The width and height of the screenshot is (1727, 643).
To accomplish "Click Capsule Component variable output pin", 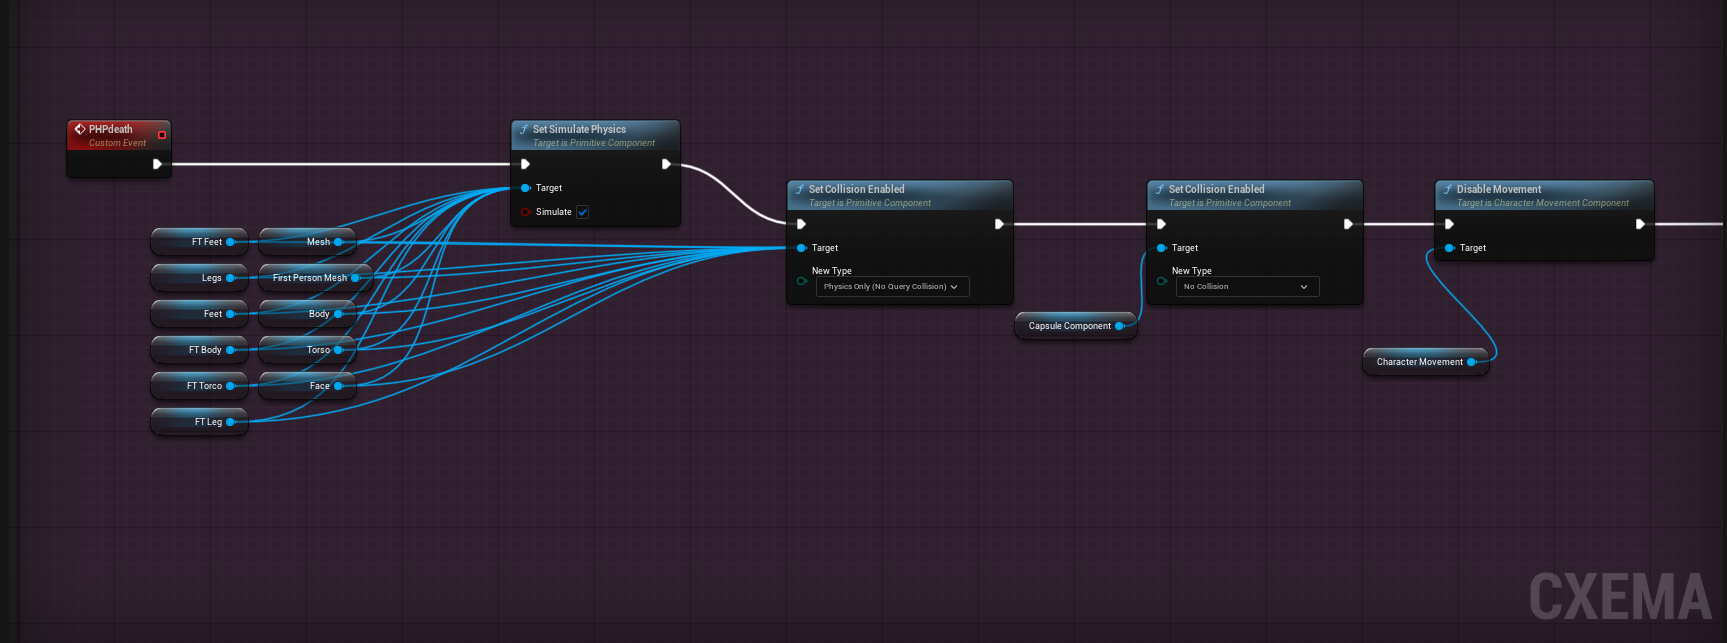I will point(1119,326).
